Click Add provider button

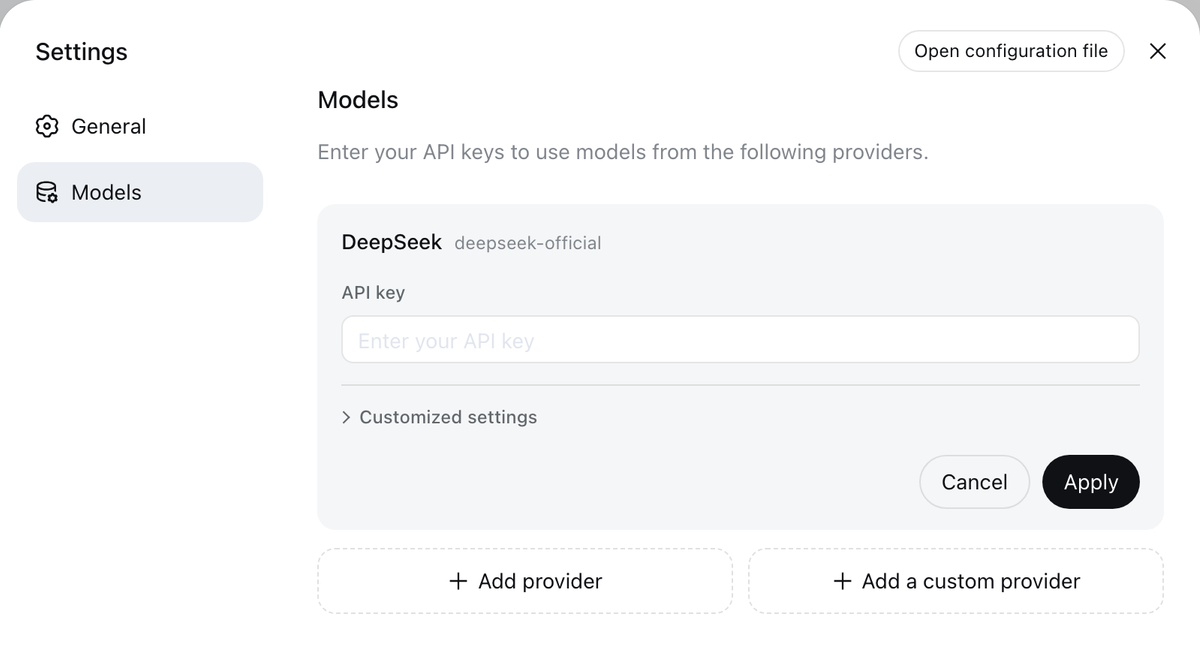click(525, 581)
